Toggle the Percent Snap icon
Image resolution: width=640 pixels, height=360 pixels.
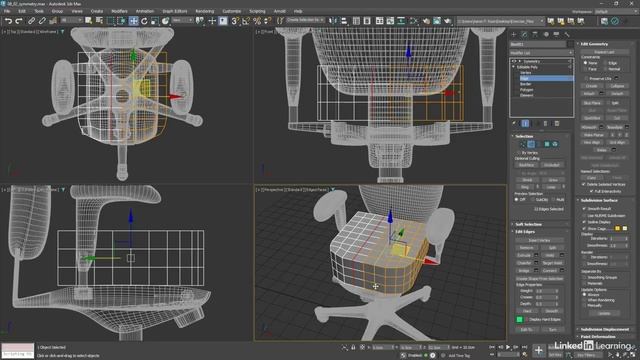tap(257, 21)
